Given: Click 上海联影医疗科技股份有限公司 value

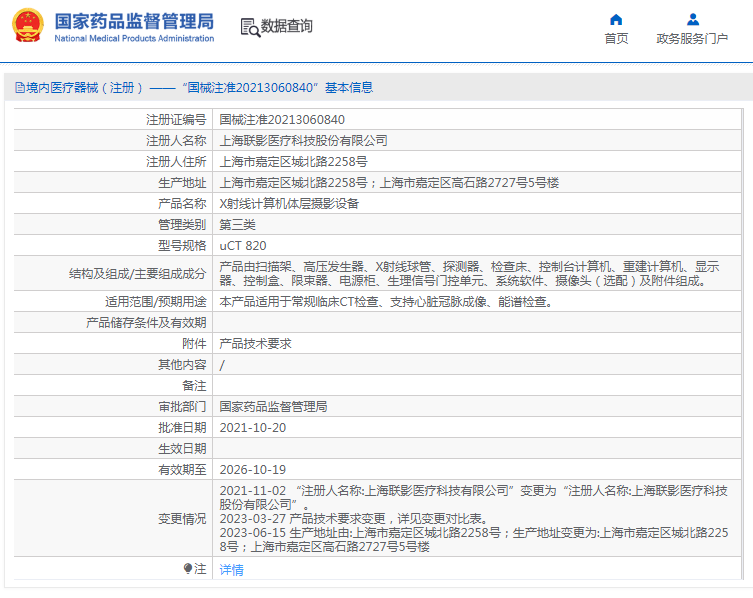Looking at the screenshot, I should [304, 141].
